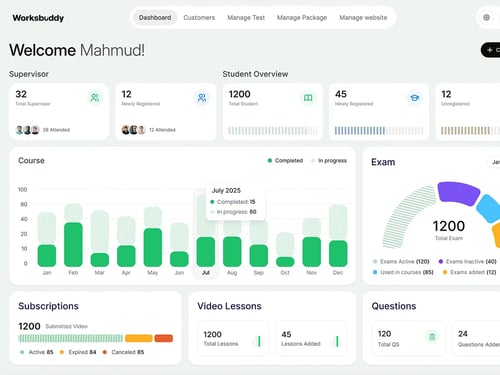Toggle Expired 84 legend item
The width and height of the screenshot is (500, 375).
point(78,352)
